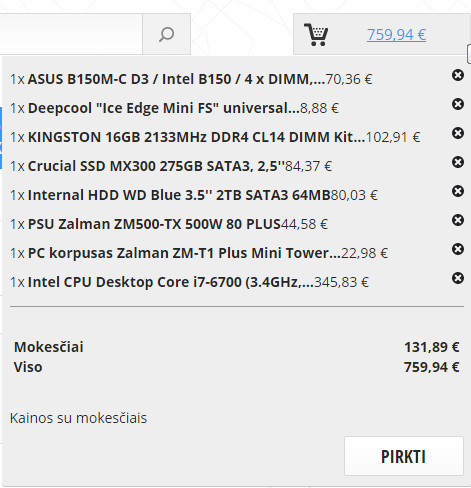Open Intel CPU Desktop Core i7-6700 product
471x488 pixels.
coord(171,282)
